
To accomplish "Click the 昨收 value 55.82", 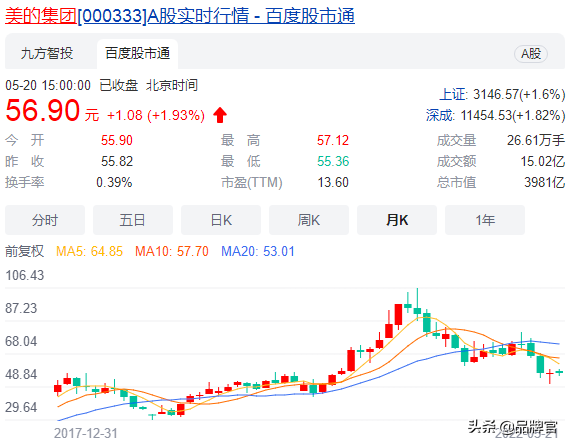I will pyautogui.click(x=117, y=161).
